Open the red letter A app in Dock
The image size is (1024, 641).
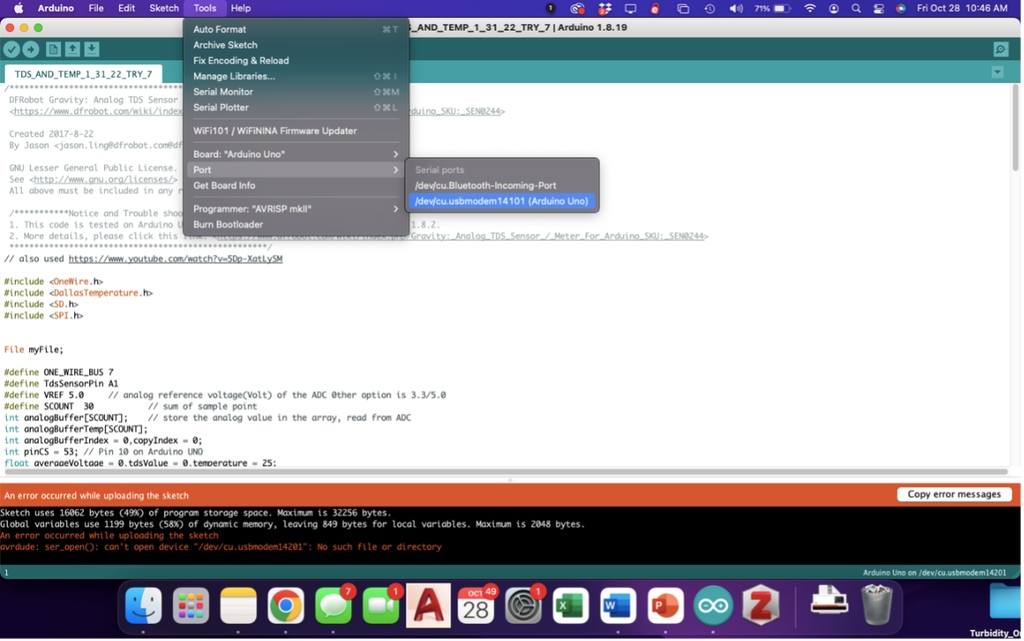tap(428, 605)
